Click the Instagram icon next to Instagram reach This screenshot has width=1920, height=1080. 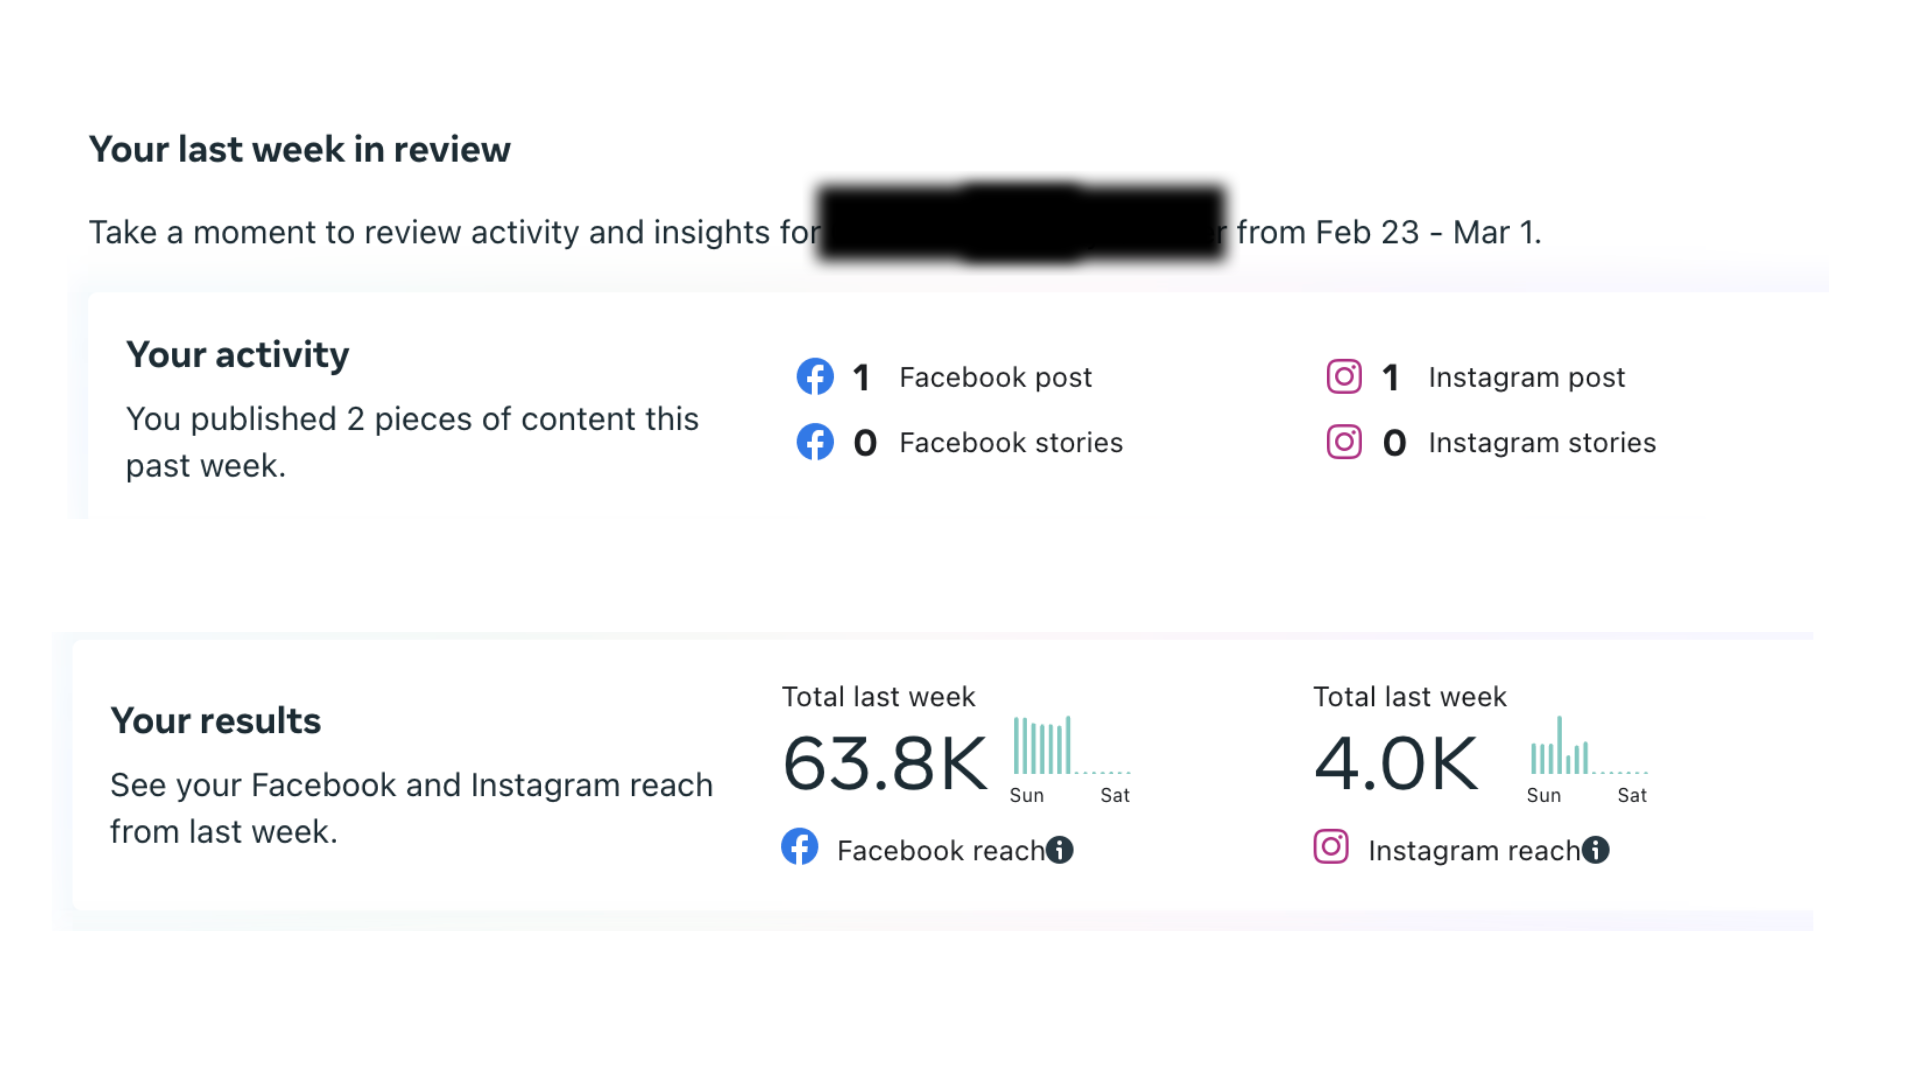pos(1331,847)
